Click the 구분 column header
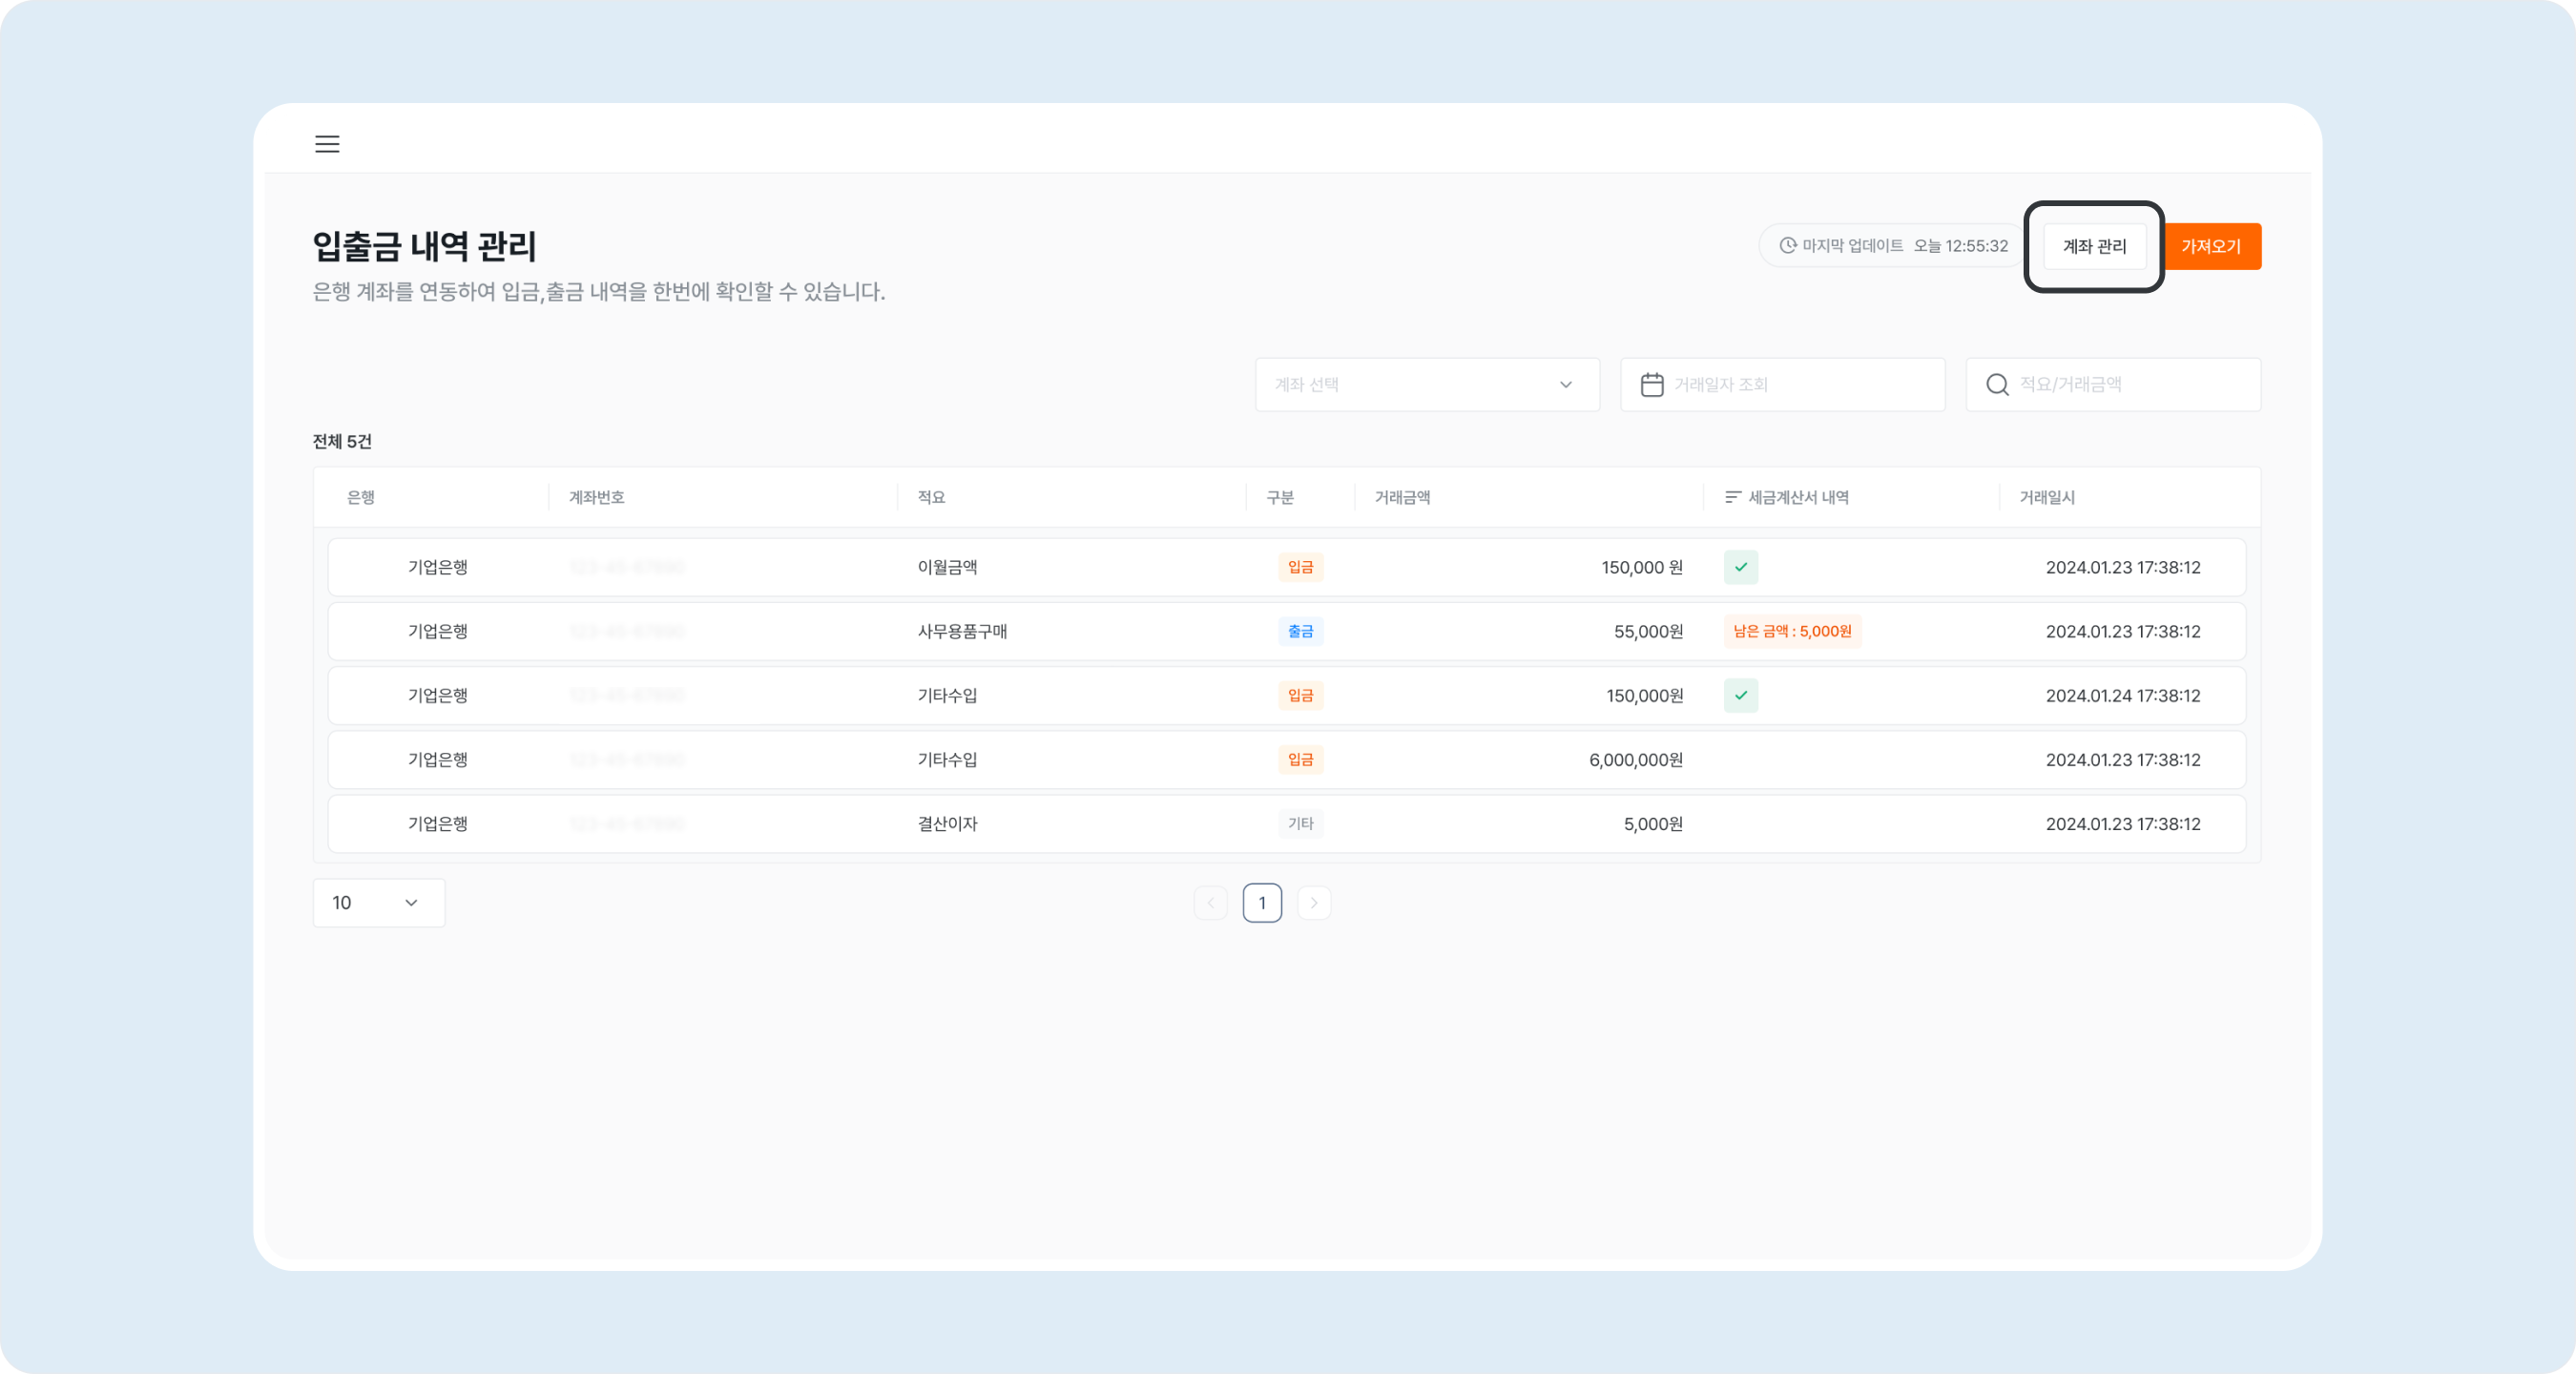 click(1281, 497)
